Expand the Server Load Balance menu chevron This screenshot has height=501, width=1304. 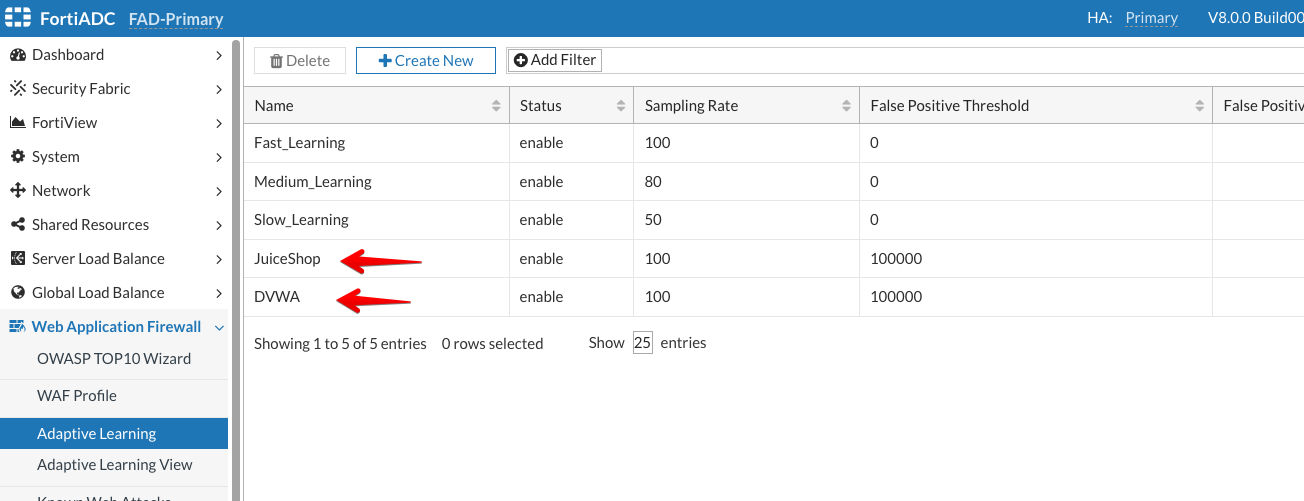coord(218,259)
